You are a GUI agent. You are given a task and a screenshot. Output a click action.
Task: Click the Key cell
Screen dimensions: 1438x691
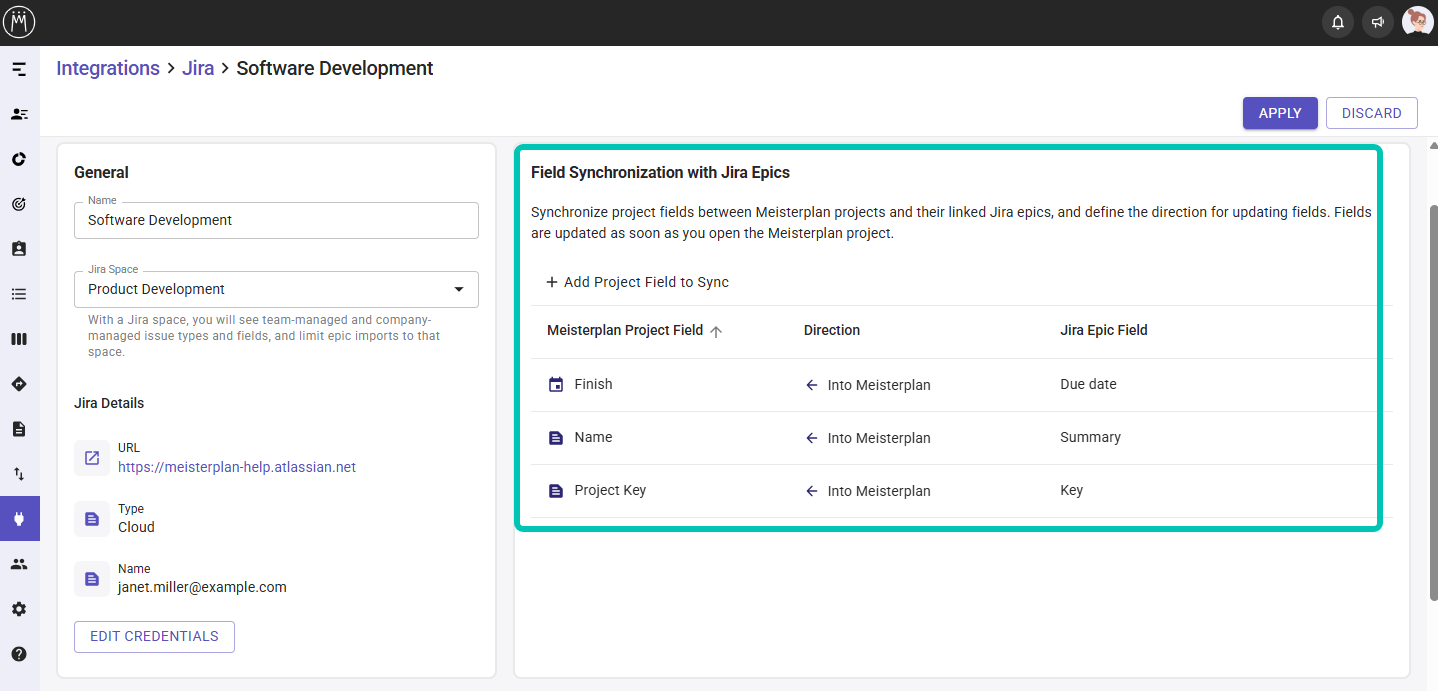pyautogui.click(x=1072, y=490)
